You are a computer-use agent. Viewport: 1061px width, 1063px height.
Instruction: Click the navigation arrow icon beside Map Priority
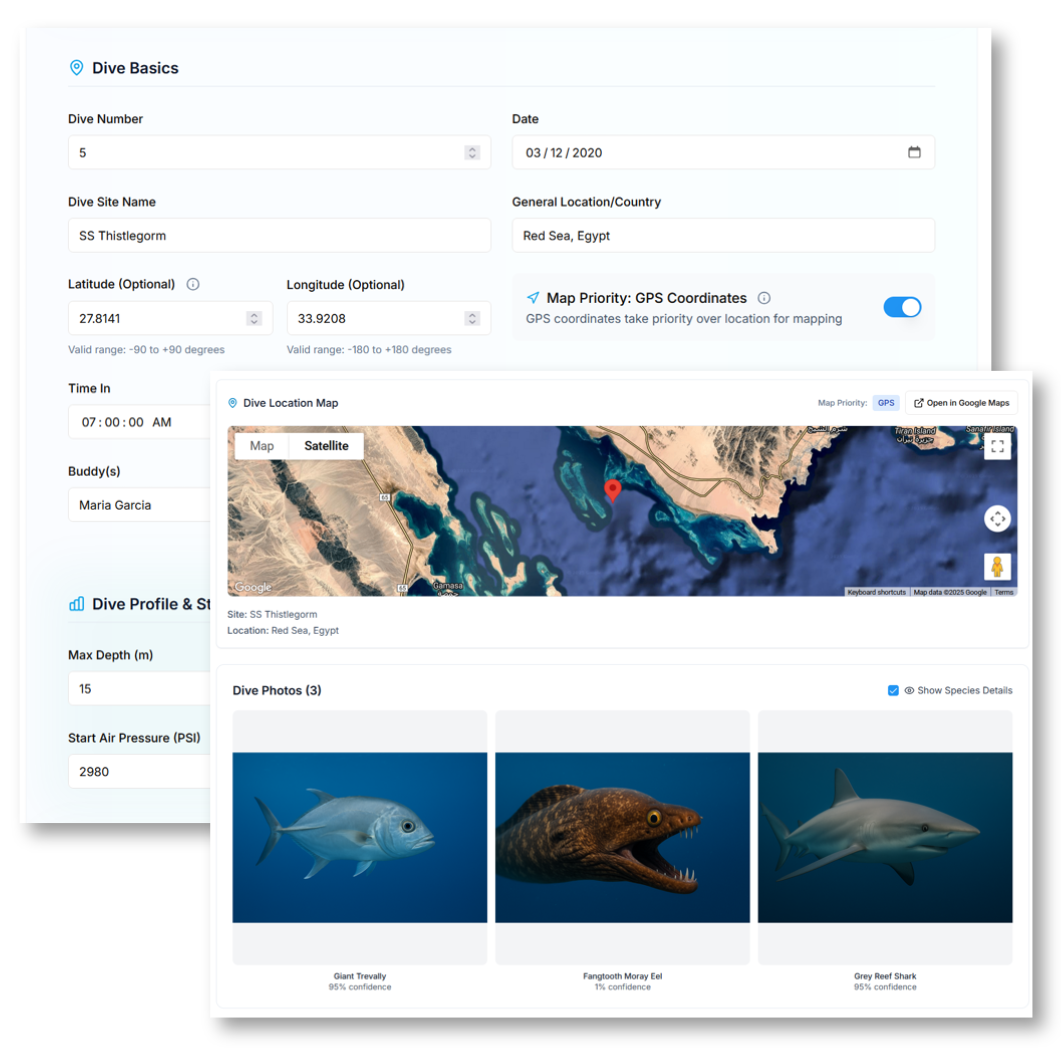click(533, 298)
